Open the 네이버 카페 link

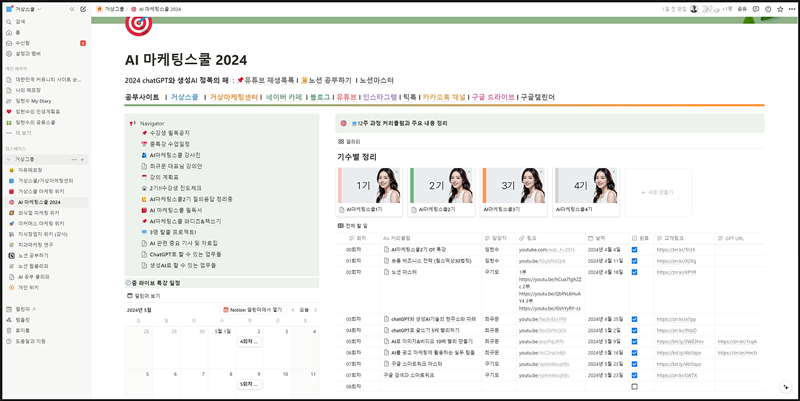[x=283, y=98]
